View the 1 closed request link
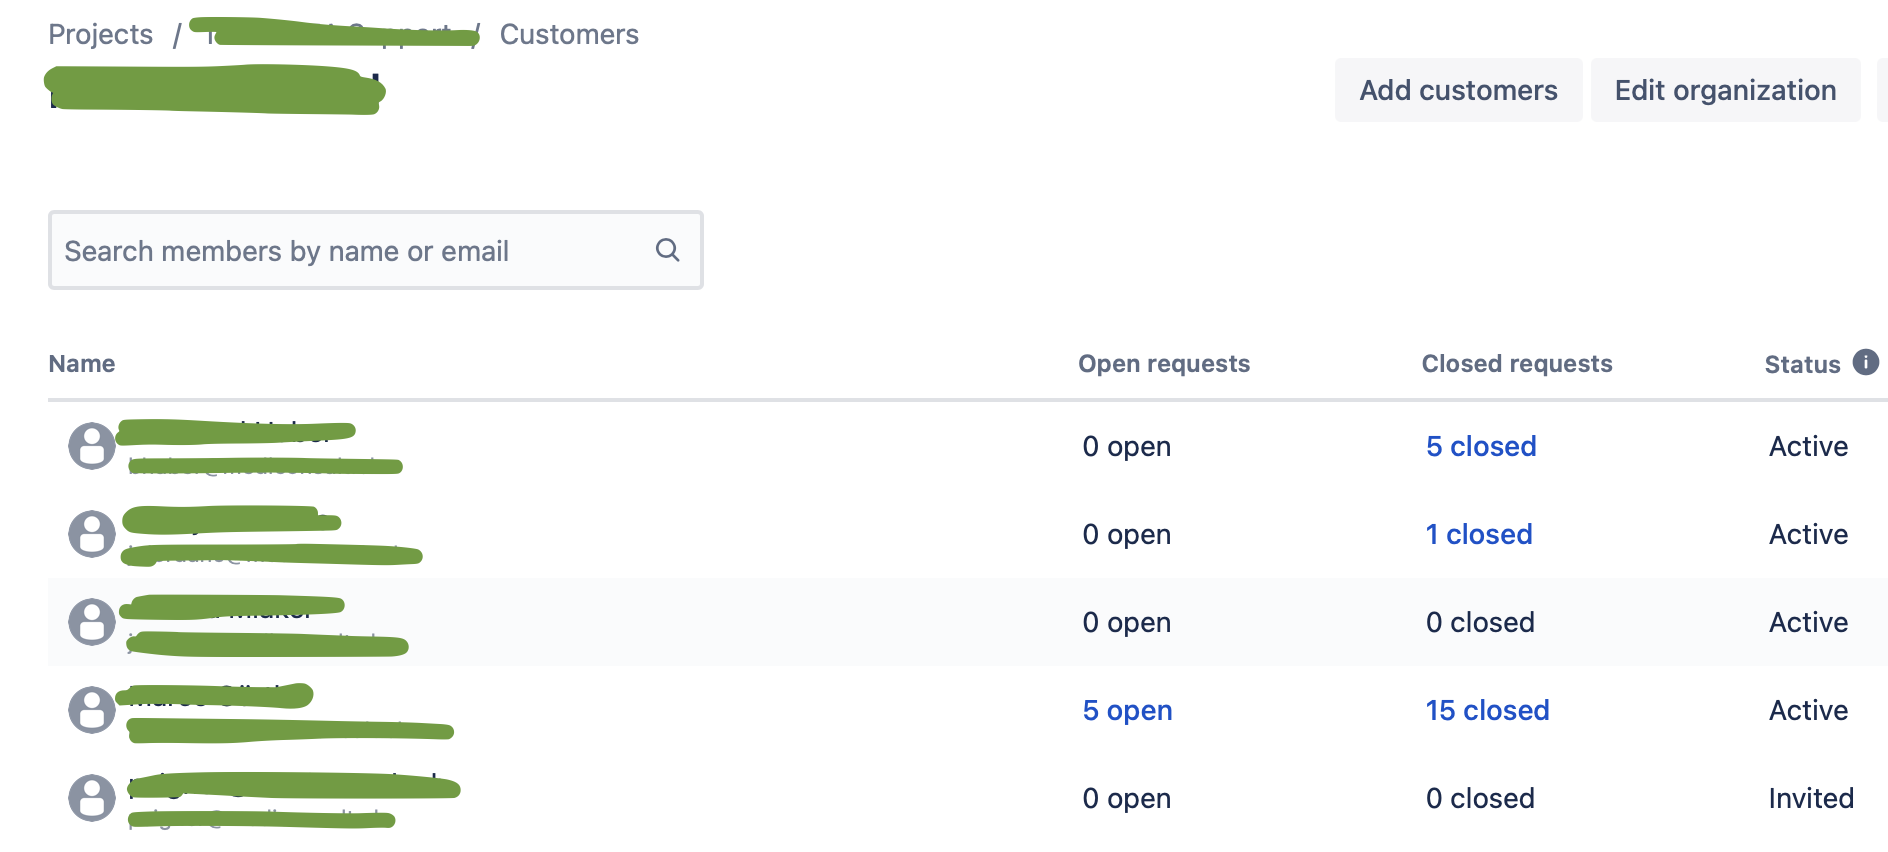The height and width of the screenshot is (852, 1888). 1479,534
